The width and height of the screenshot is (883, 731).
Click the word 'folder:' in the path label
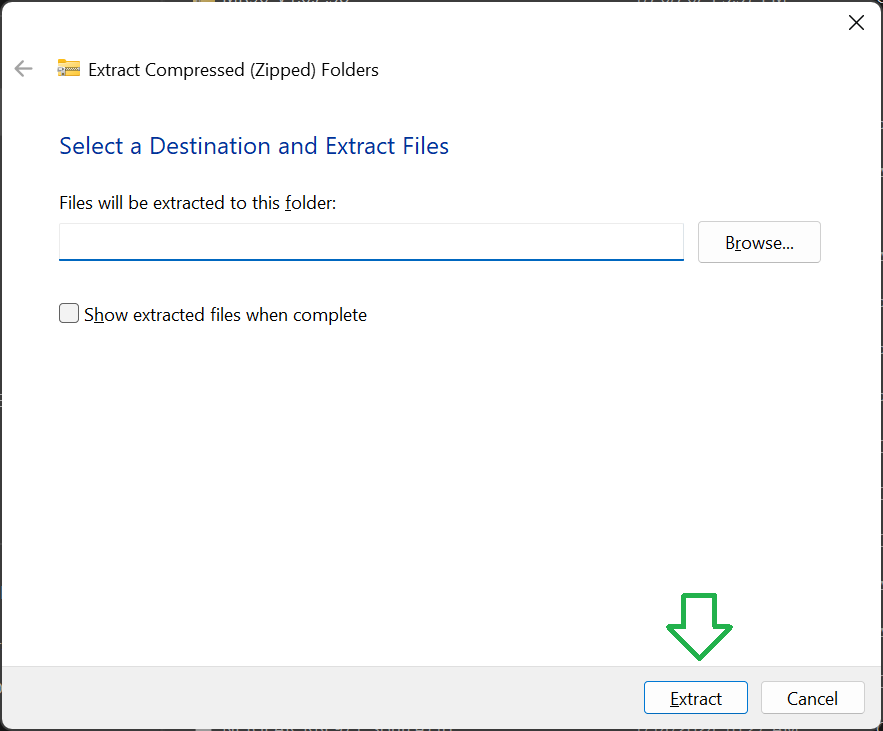(311, 203)
